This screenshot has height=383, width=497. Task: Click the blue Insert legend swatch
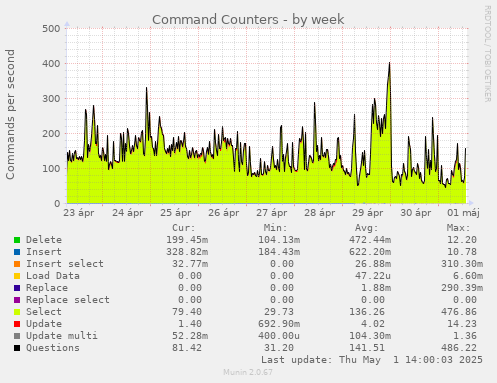point(17,252)
